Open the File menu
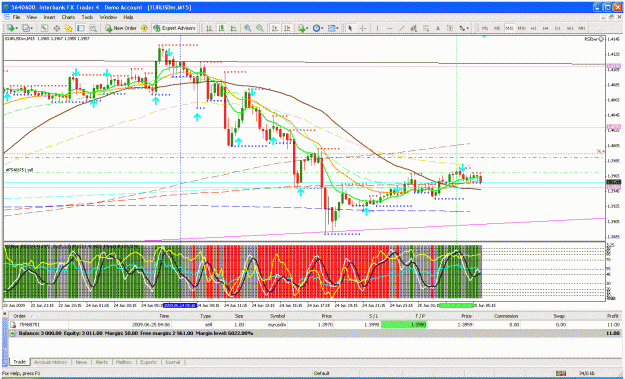 tap(16, 18)
